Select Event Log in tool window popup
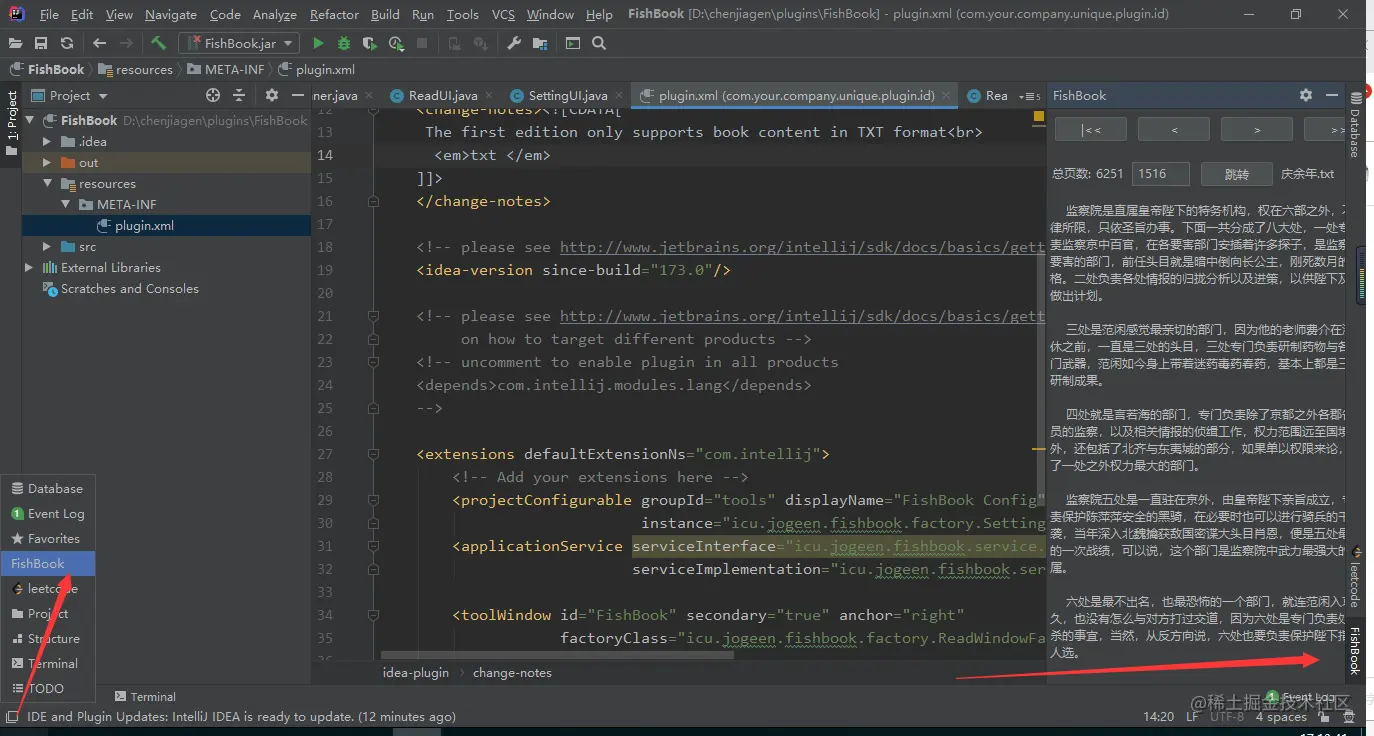 [x=48, y=513]
